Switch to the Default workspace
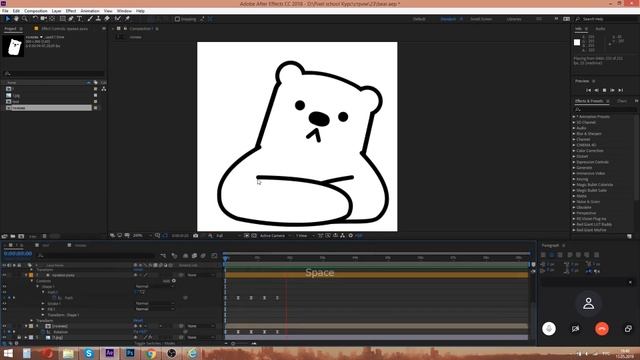Screen dimensions: 640x360 (x=419, y=19)
